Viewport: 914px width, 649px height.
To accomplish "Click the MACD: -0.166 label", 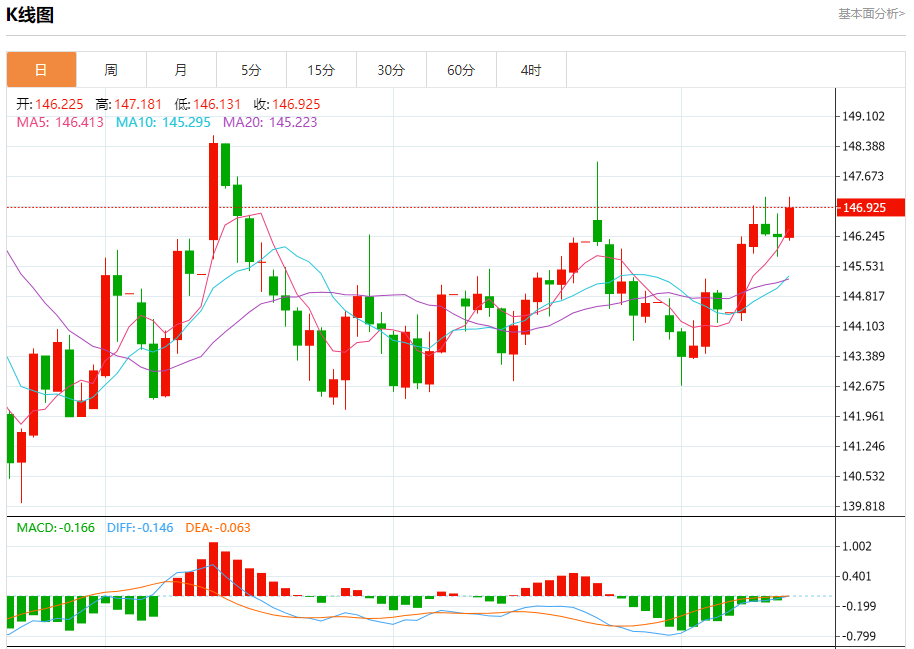I will (x=55, y=528).
